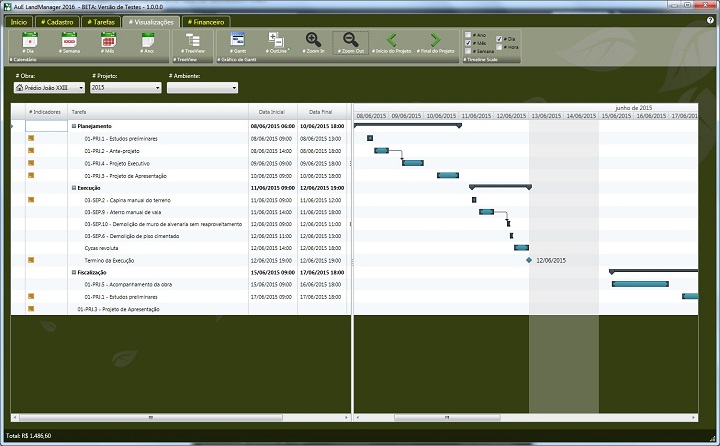The height and width of the screenshot is (446, 720).
Task: Toggle the Semana timeline scale checkbox
Action: 468,51
